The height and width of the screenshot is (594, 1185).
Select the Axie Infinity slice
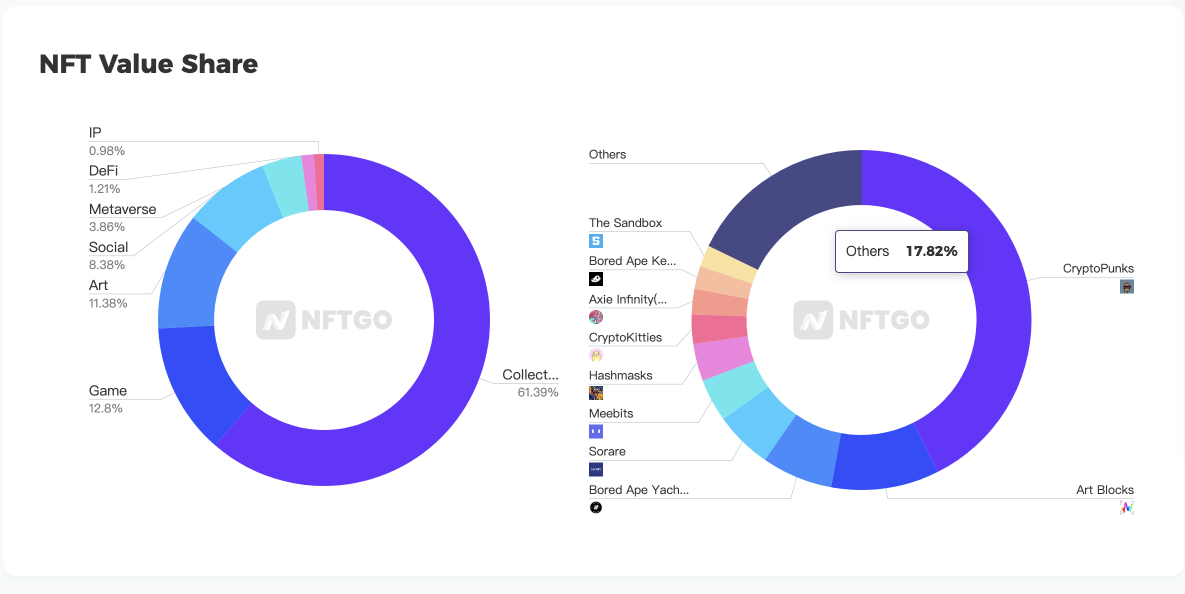(x=720, y=304)
